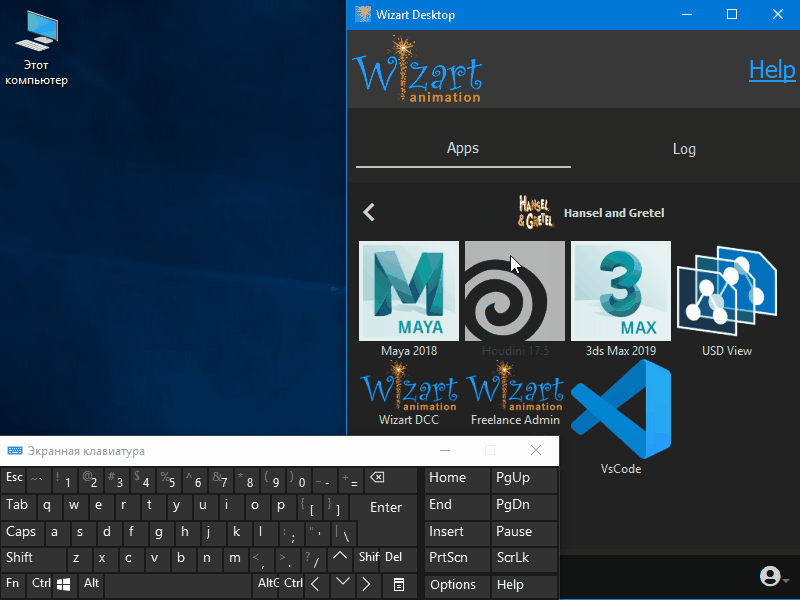
Task: Switch to the Log tab
Action: tap(684, 148)
